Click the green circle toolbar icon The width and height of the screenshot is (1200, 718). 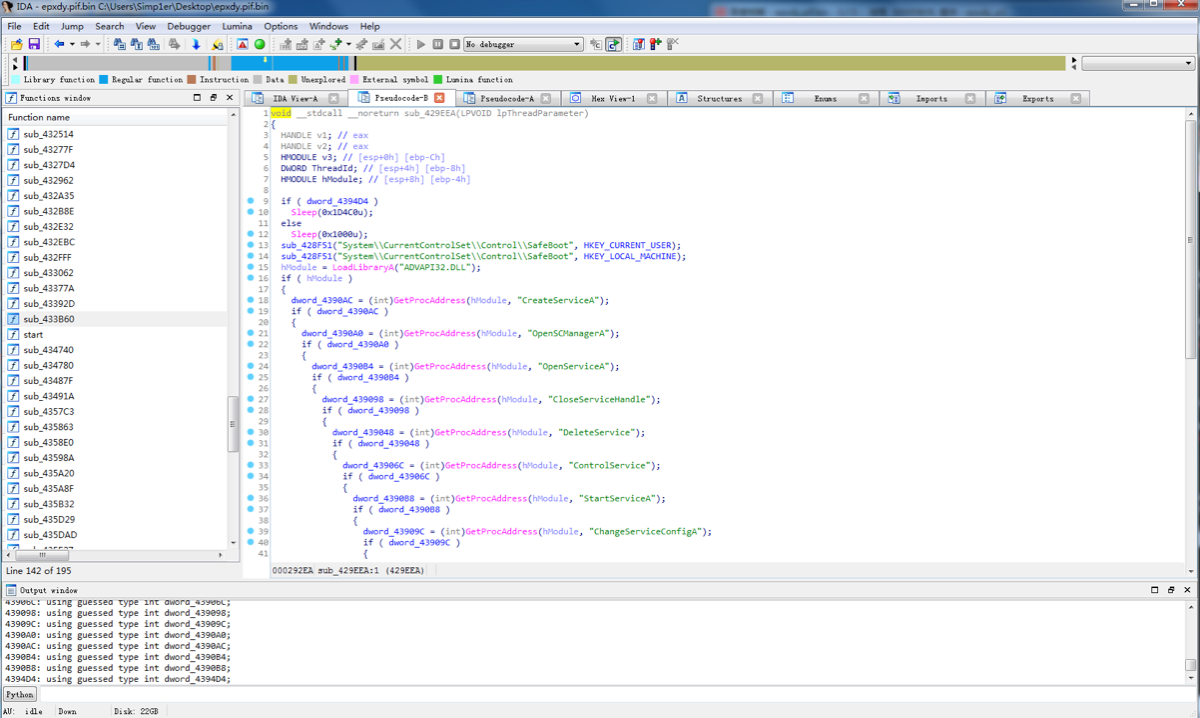coord(260,44)
